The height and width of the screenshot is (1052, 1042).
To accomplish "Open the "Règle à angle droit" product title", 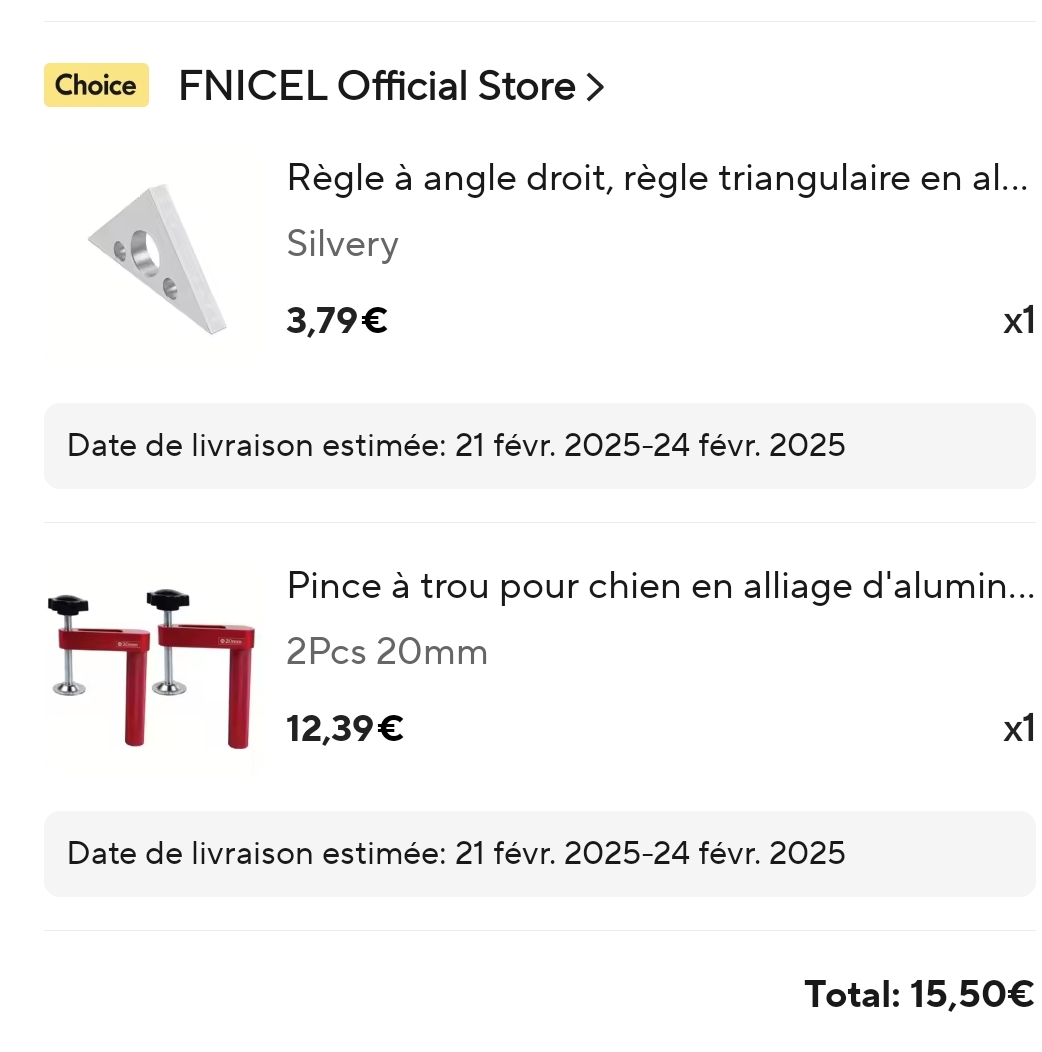I will 657,178.
